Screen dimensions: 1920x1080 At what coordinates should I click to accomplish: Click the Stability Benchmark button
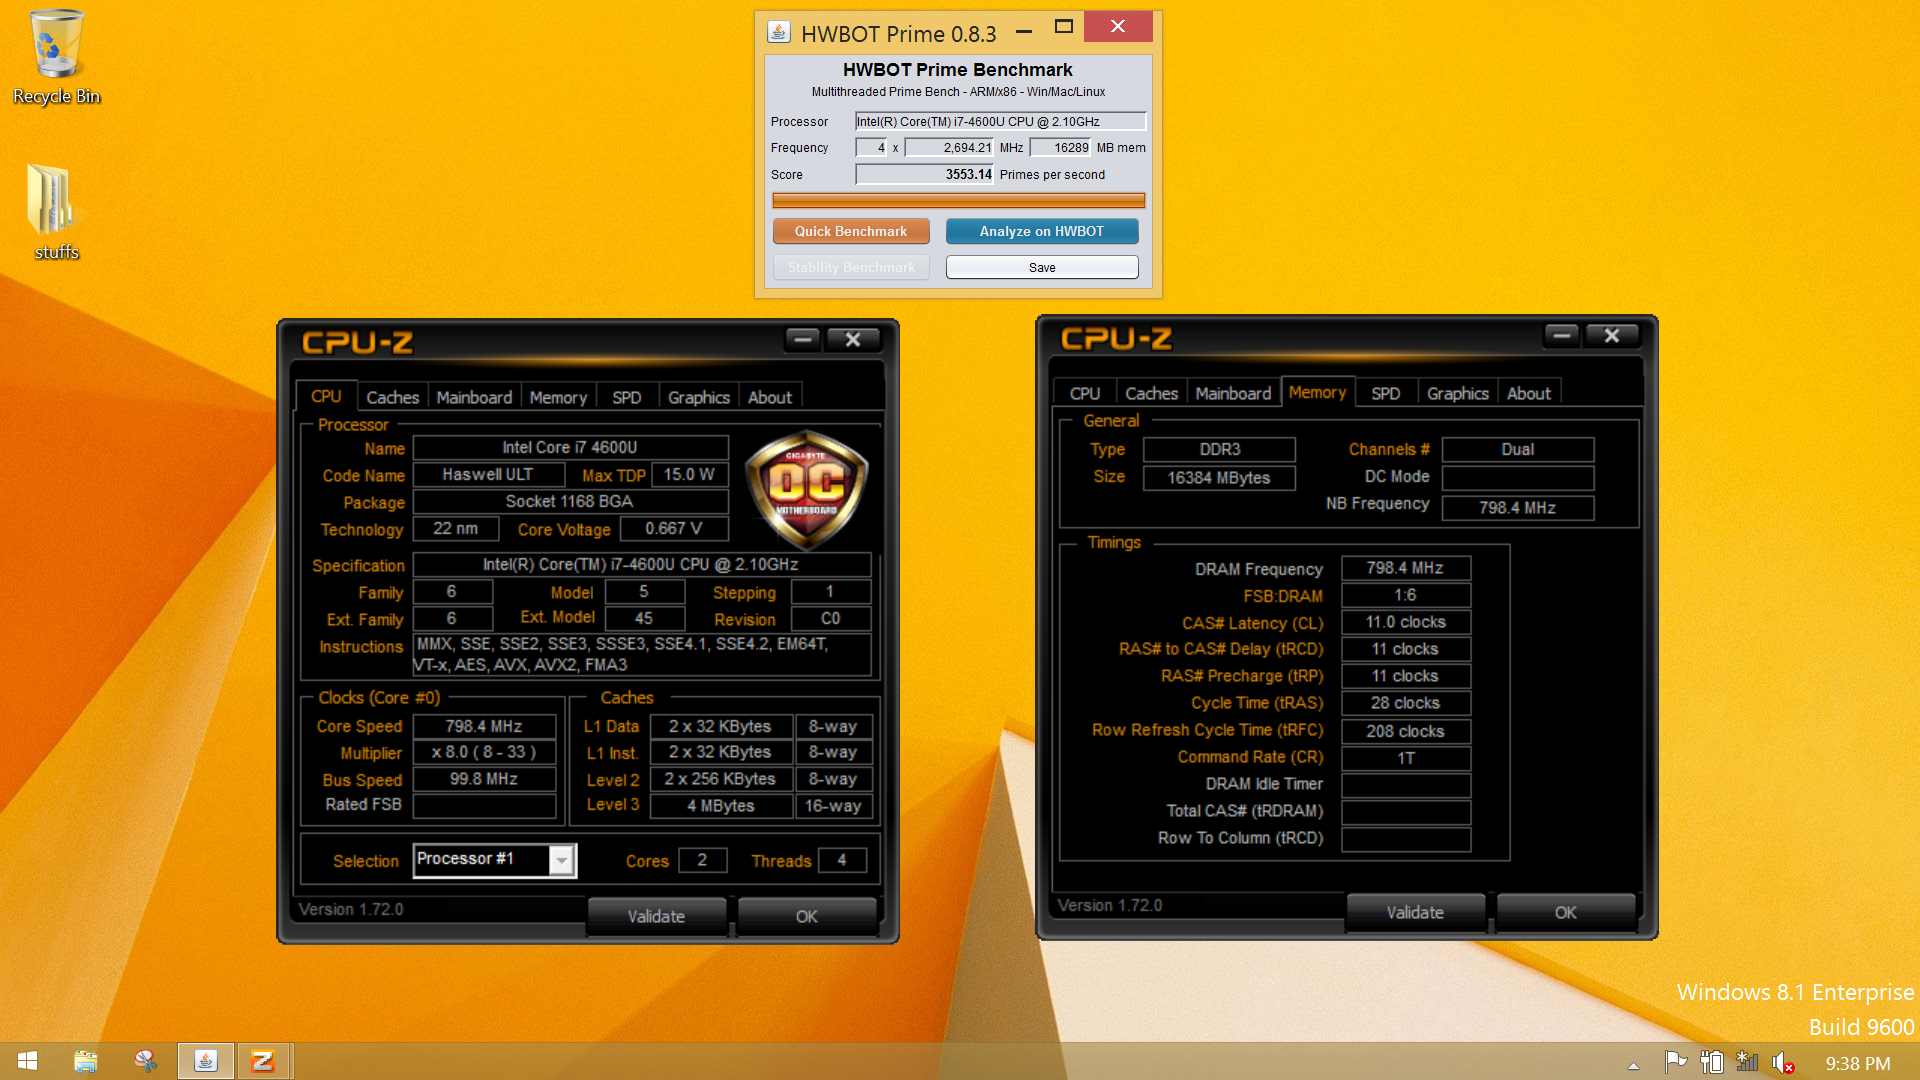click(851, 267)
